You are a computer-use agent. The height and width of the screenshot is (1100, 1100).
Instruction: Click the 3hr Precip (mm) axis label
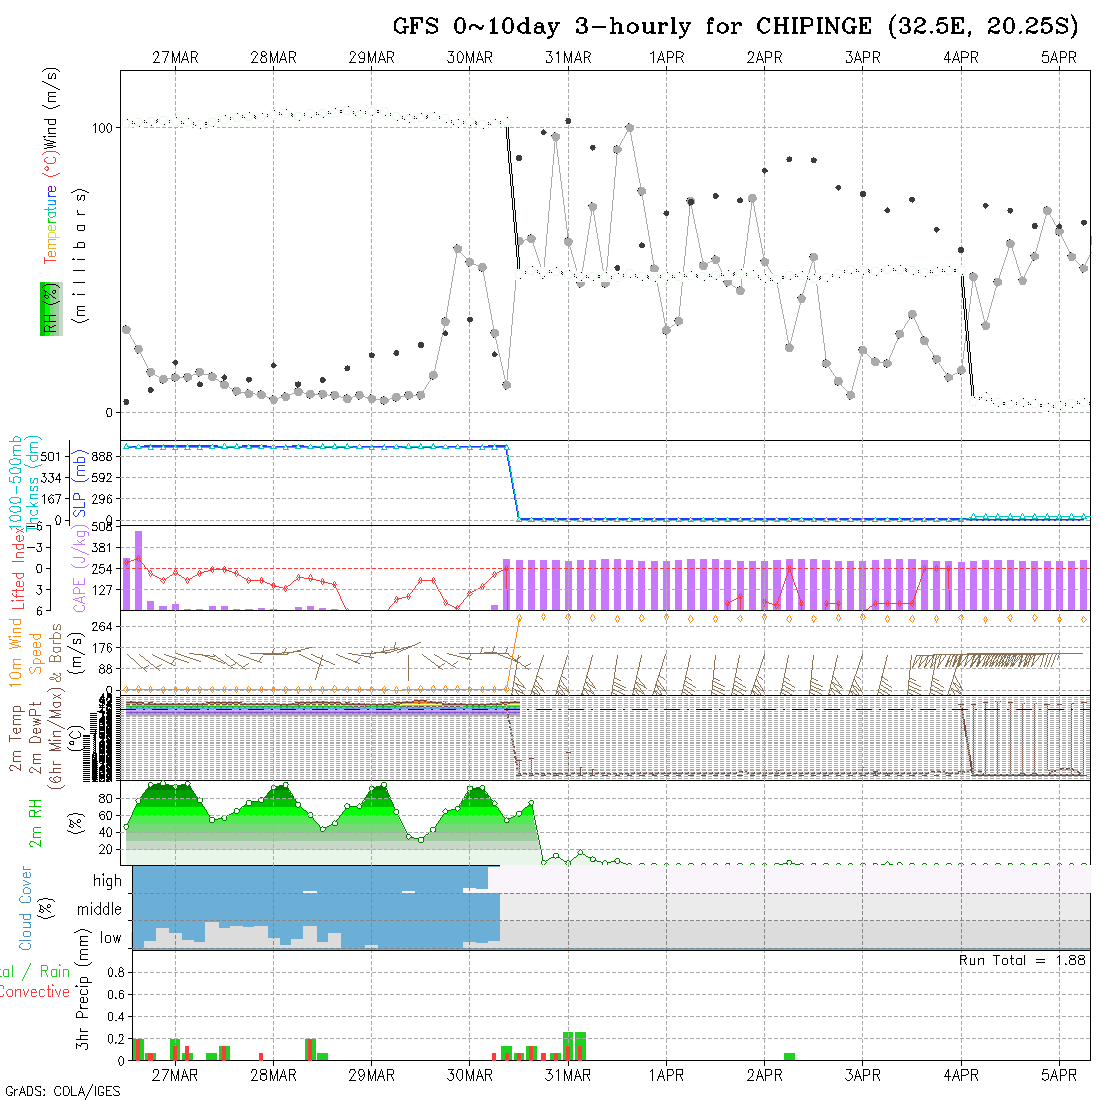[85, 1005]
